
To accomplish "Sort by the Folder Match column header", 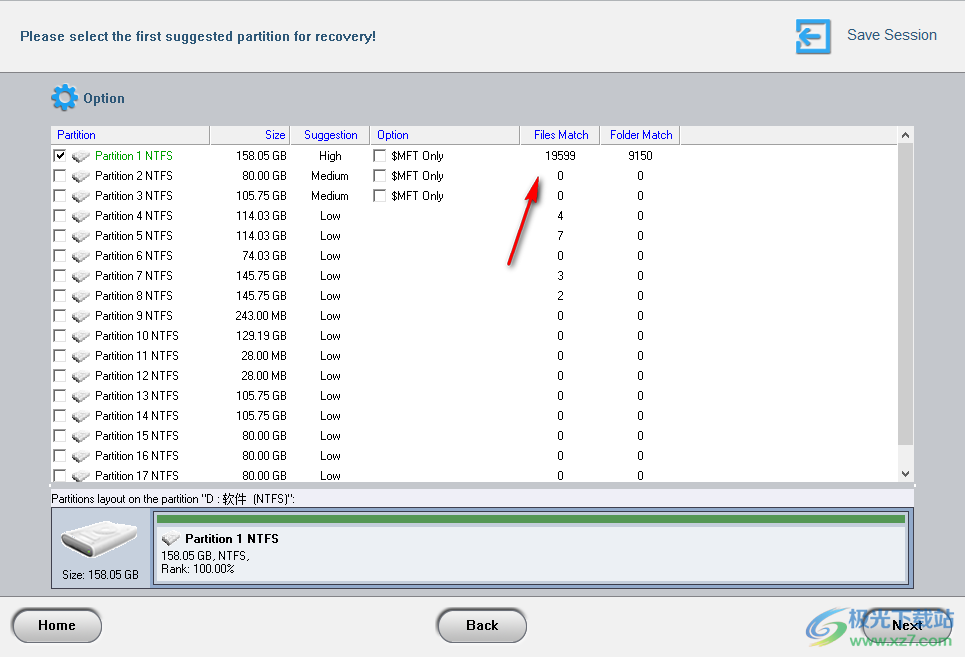I will tap(640, 135).
